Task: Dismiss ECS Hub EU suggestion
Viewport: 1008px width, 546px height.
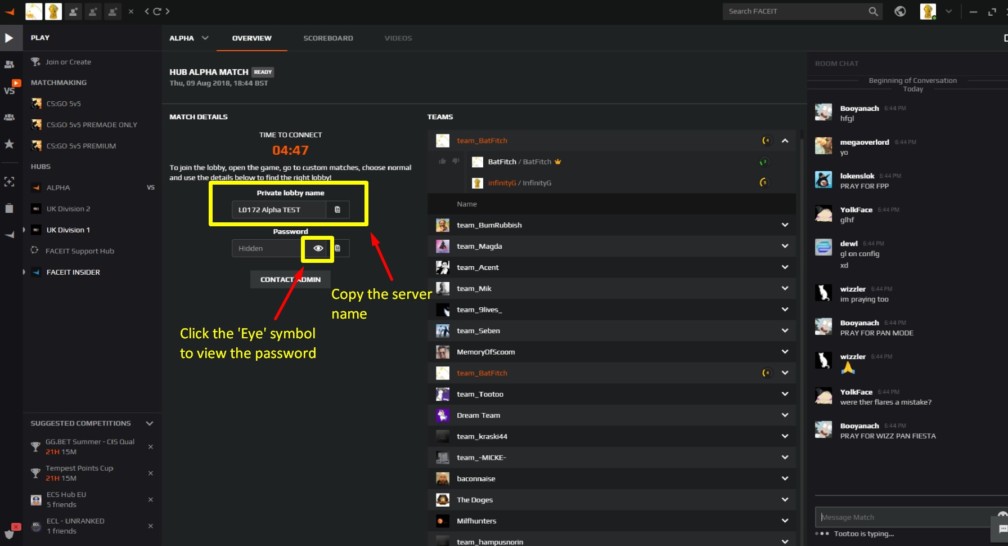Action: coord(150,499)
